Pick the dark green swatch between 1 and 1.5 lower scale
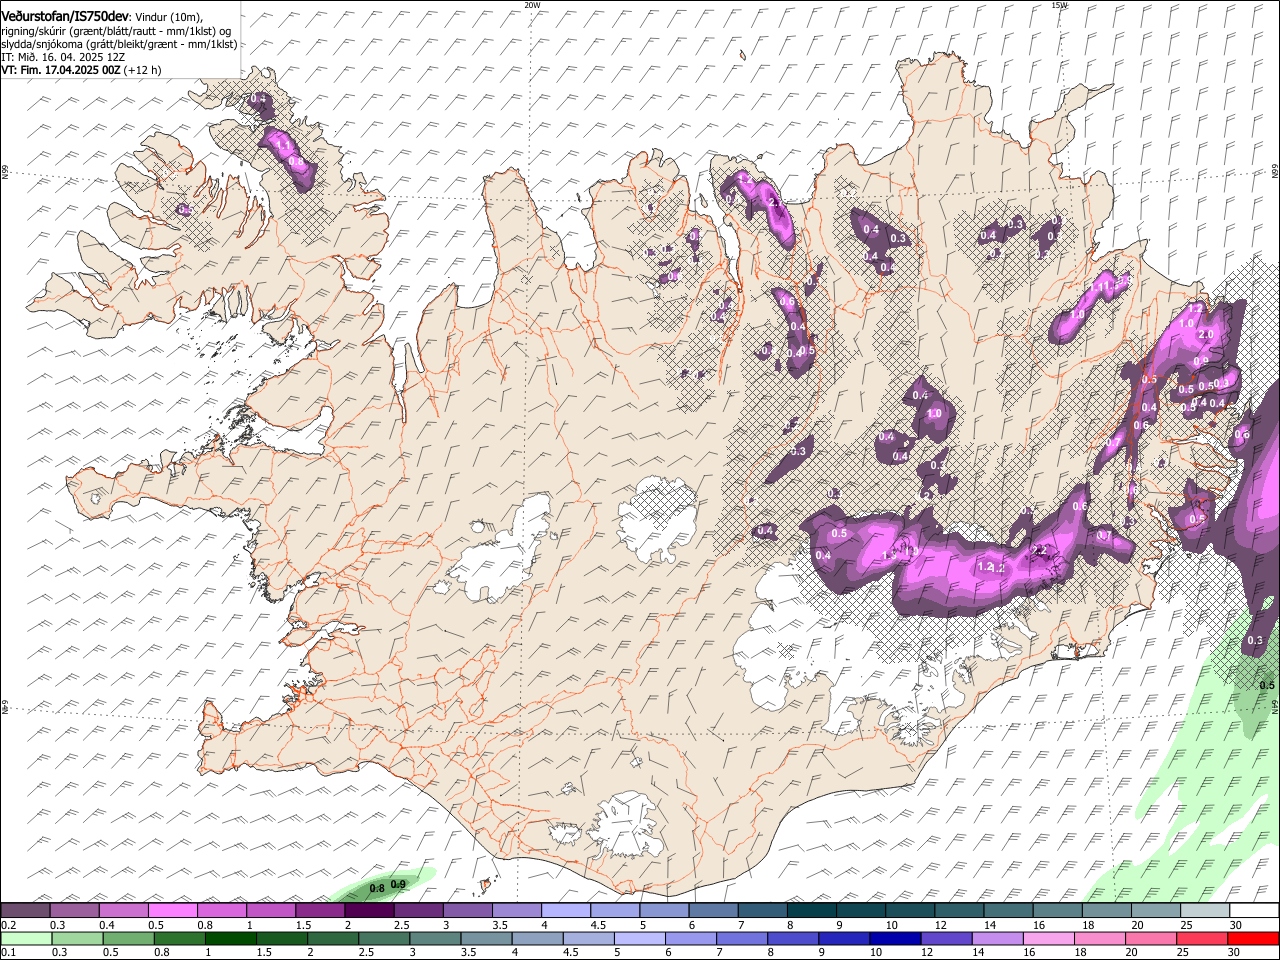 coord(230,938)
